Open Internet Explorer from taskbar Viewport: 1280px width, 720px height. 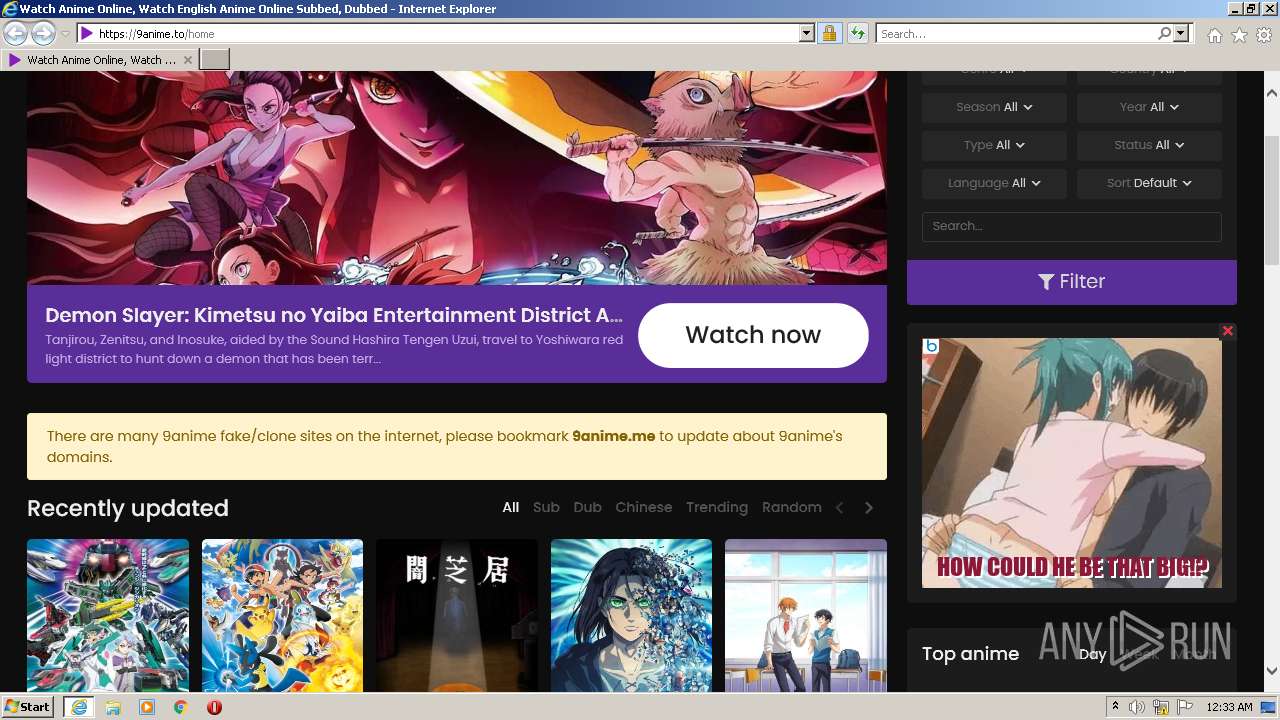pos(79,707)
